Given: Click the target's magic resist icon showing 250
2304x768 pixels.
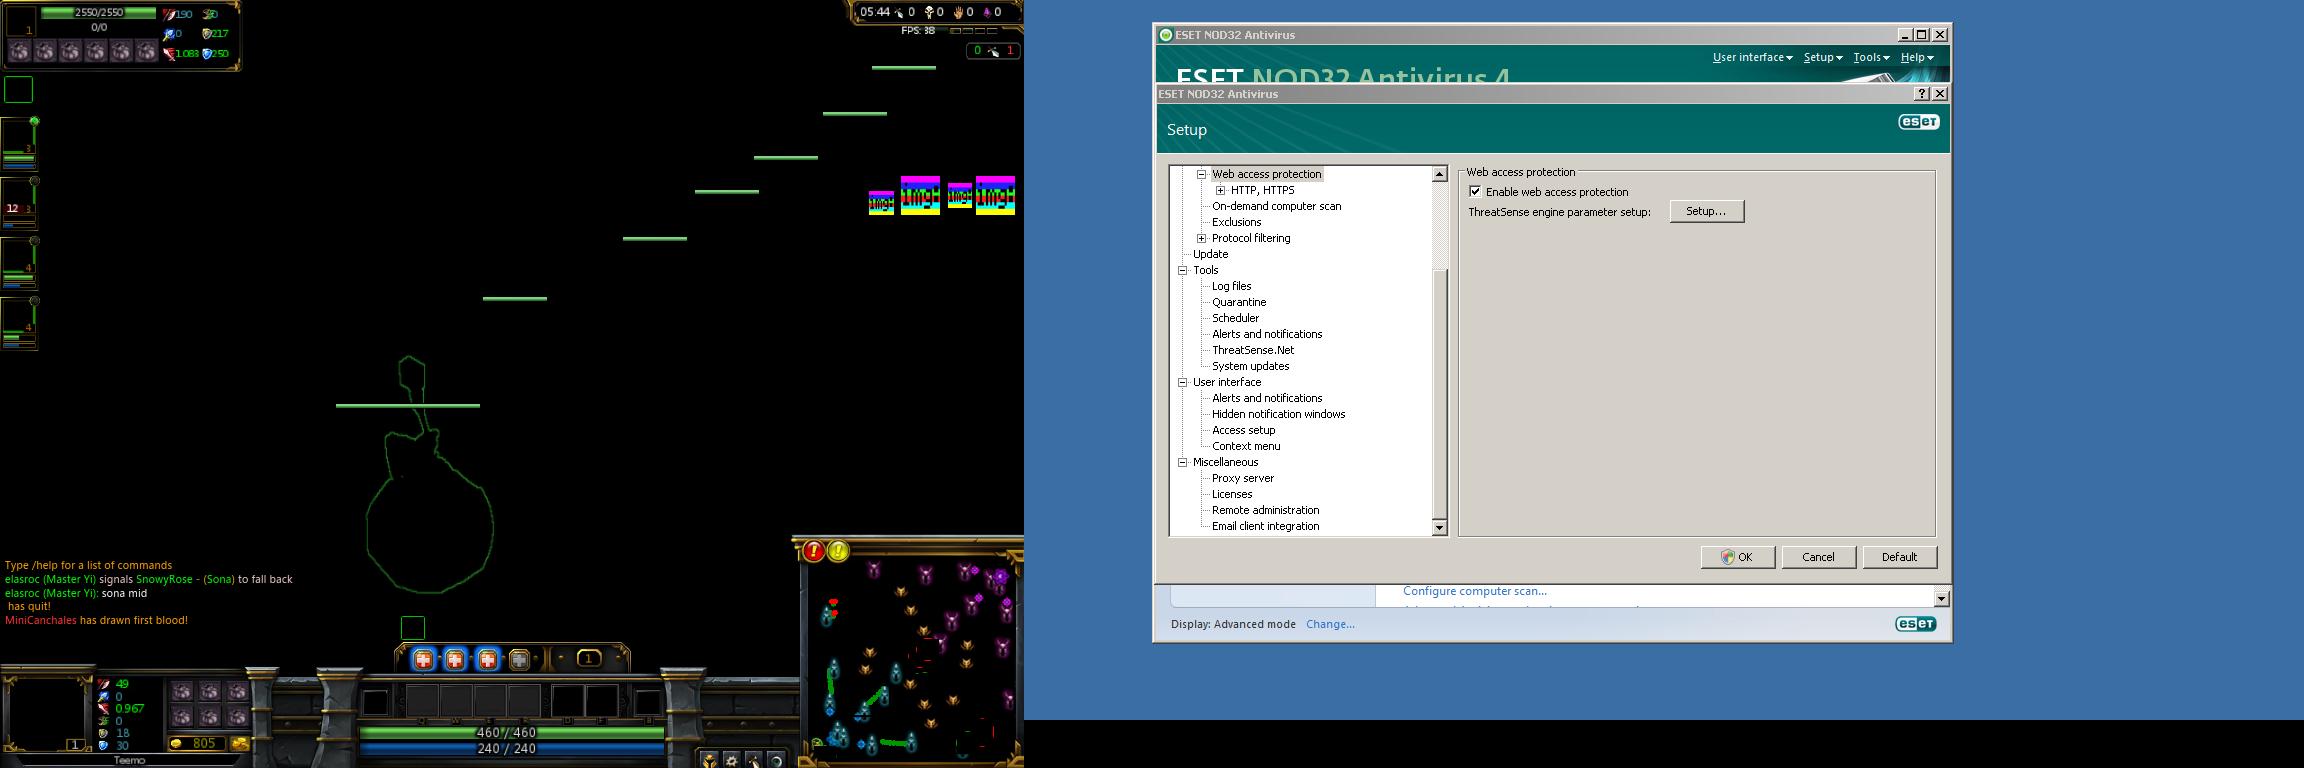Looking at the screenshot, I should click(207, 54).
